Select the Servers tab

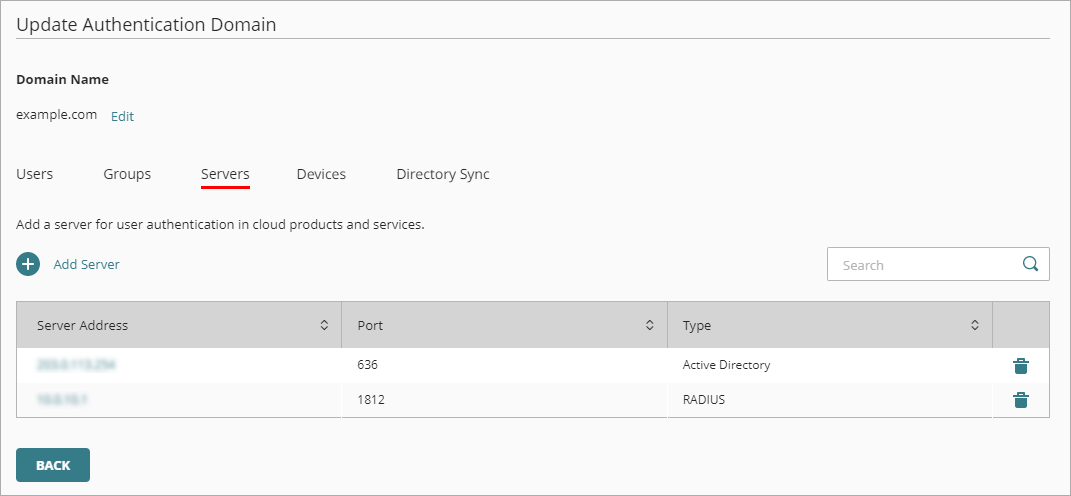[225, 174]
